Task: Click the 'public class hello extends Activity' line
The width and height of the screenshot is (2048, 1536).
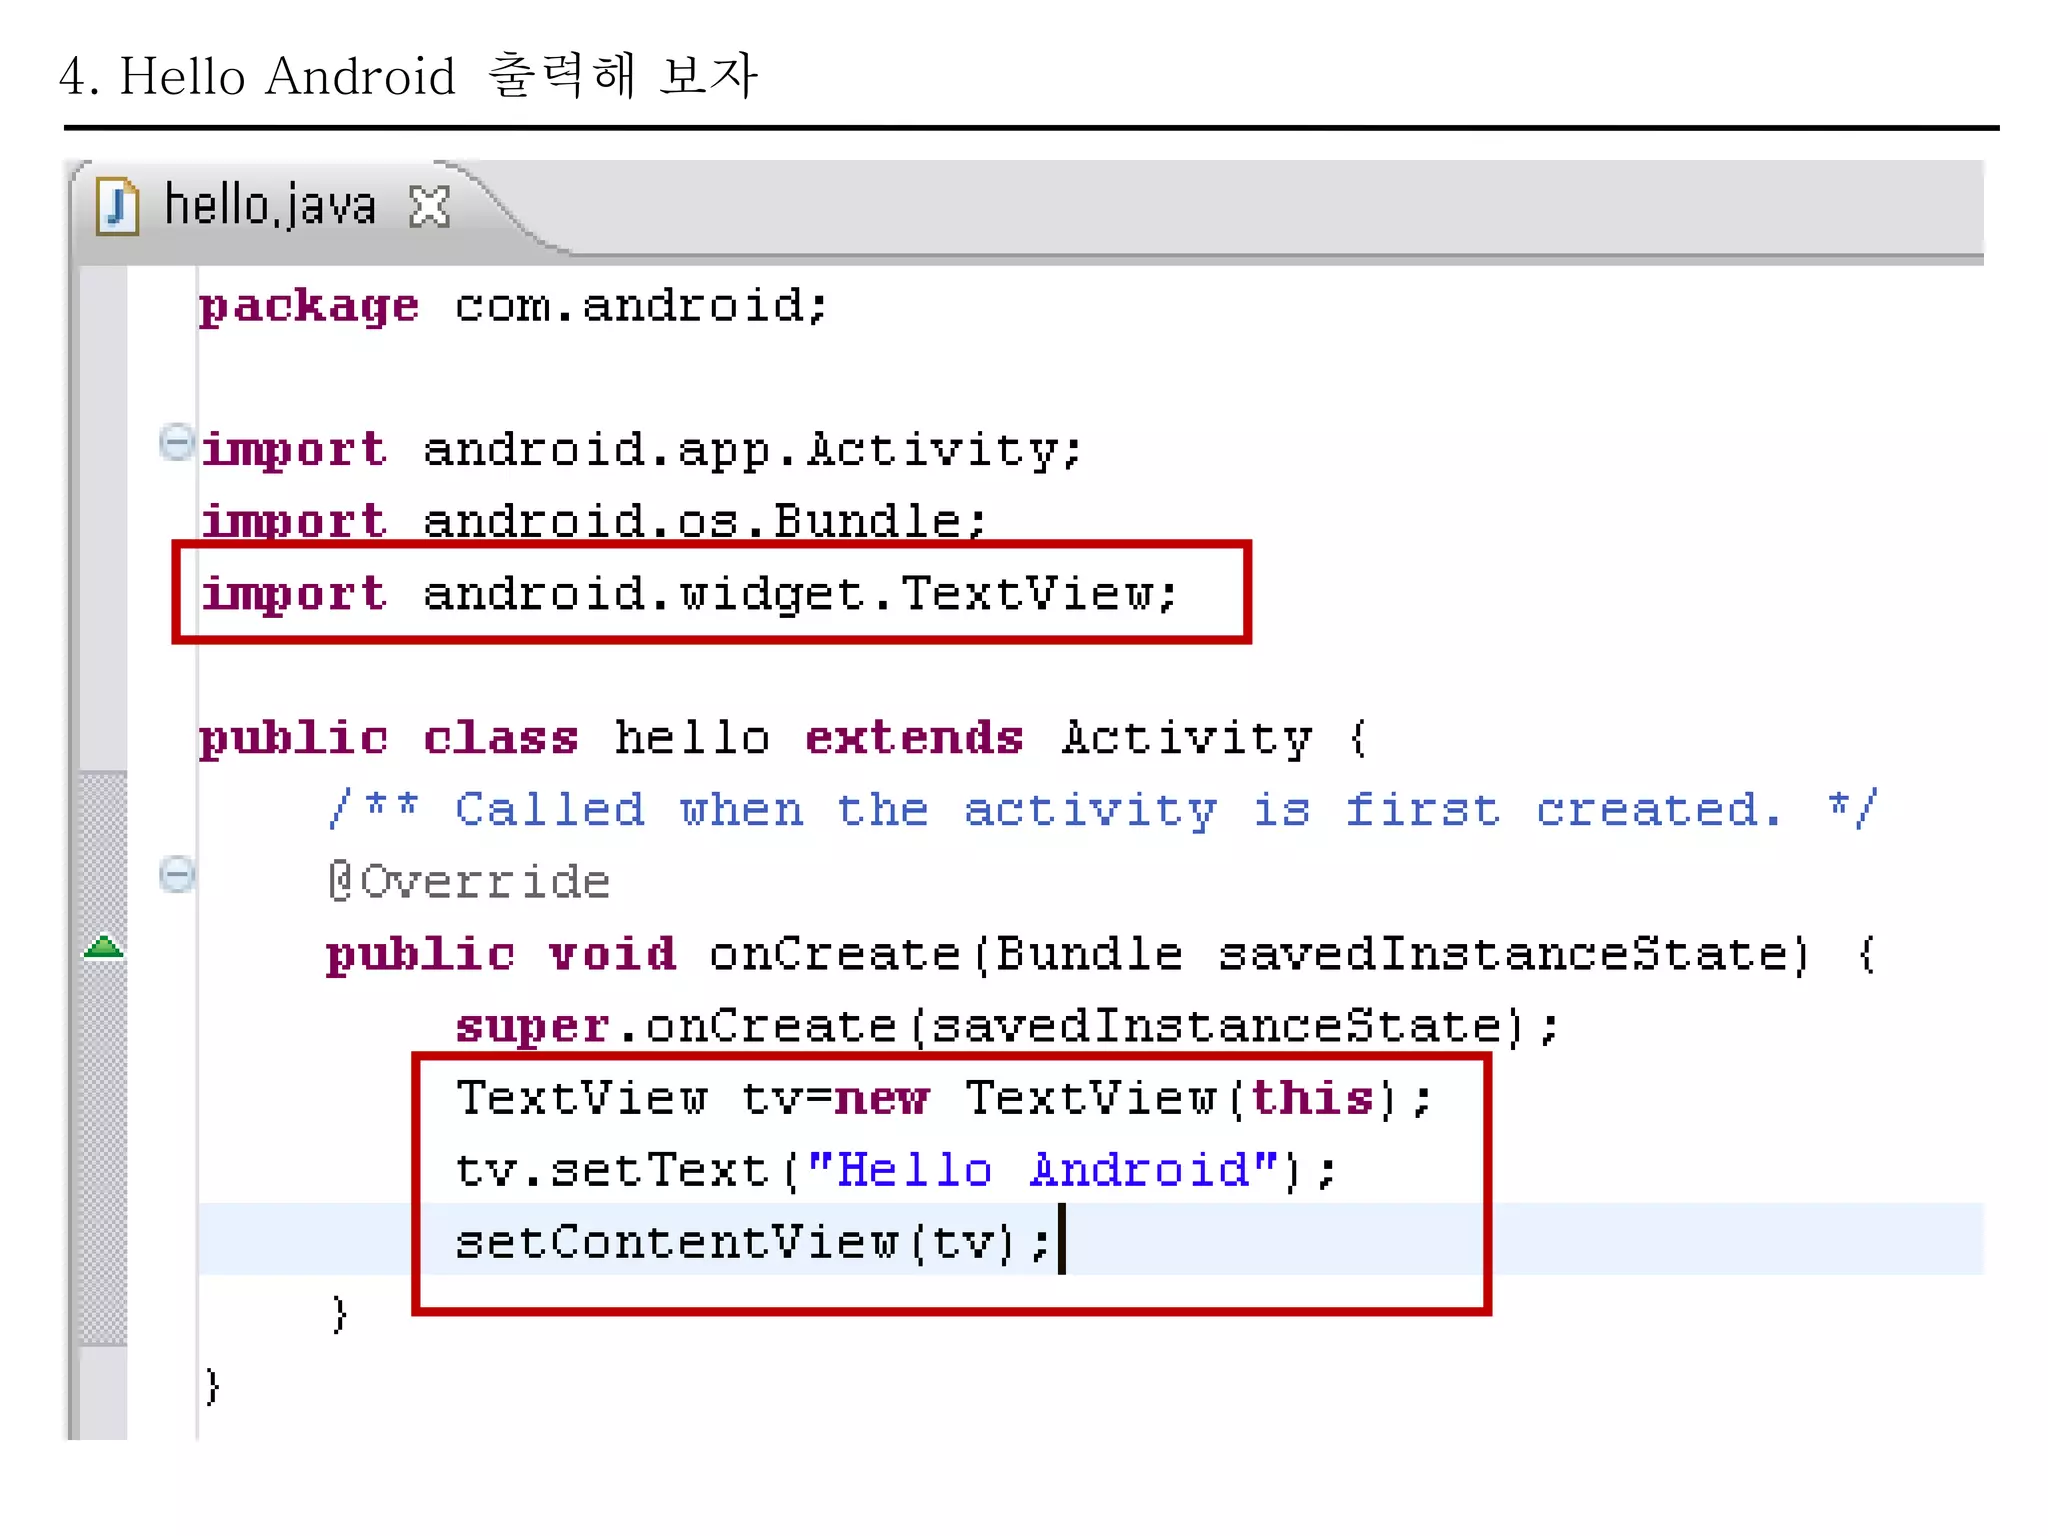Action: tap(783, 738)
